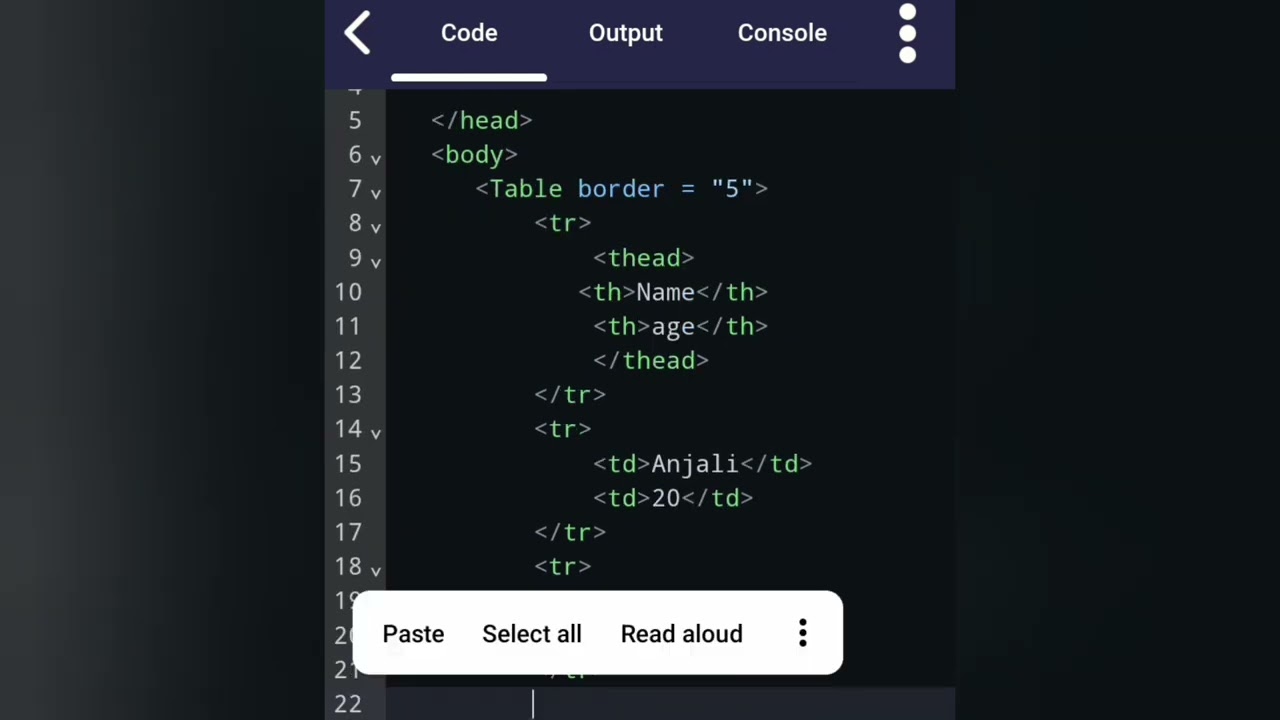Click line number 15 in gutter
The width and height of the screenshot is (1280, 720).
pyautogui.click(x=348, y=464)
